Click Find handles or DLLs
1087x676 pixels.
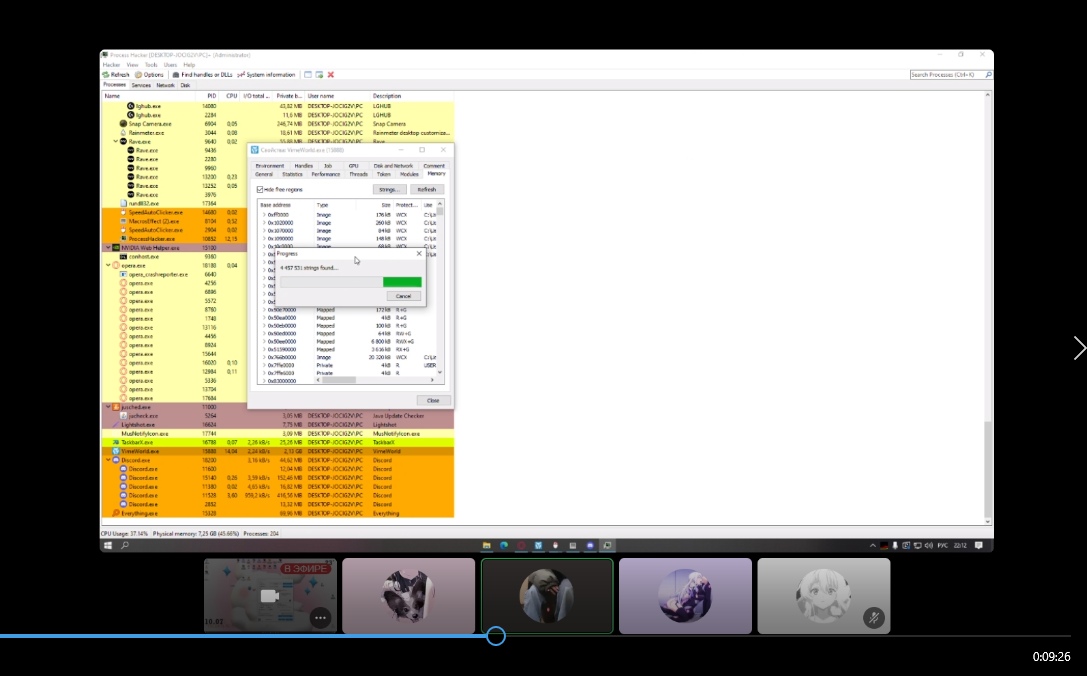click(202, 75)
